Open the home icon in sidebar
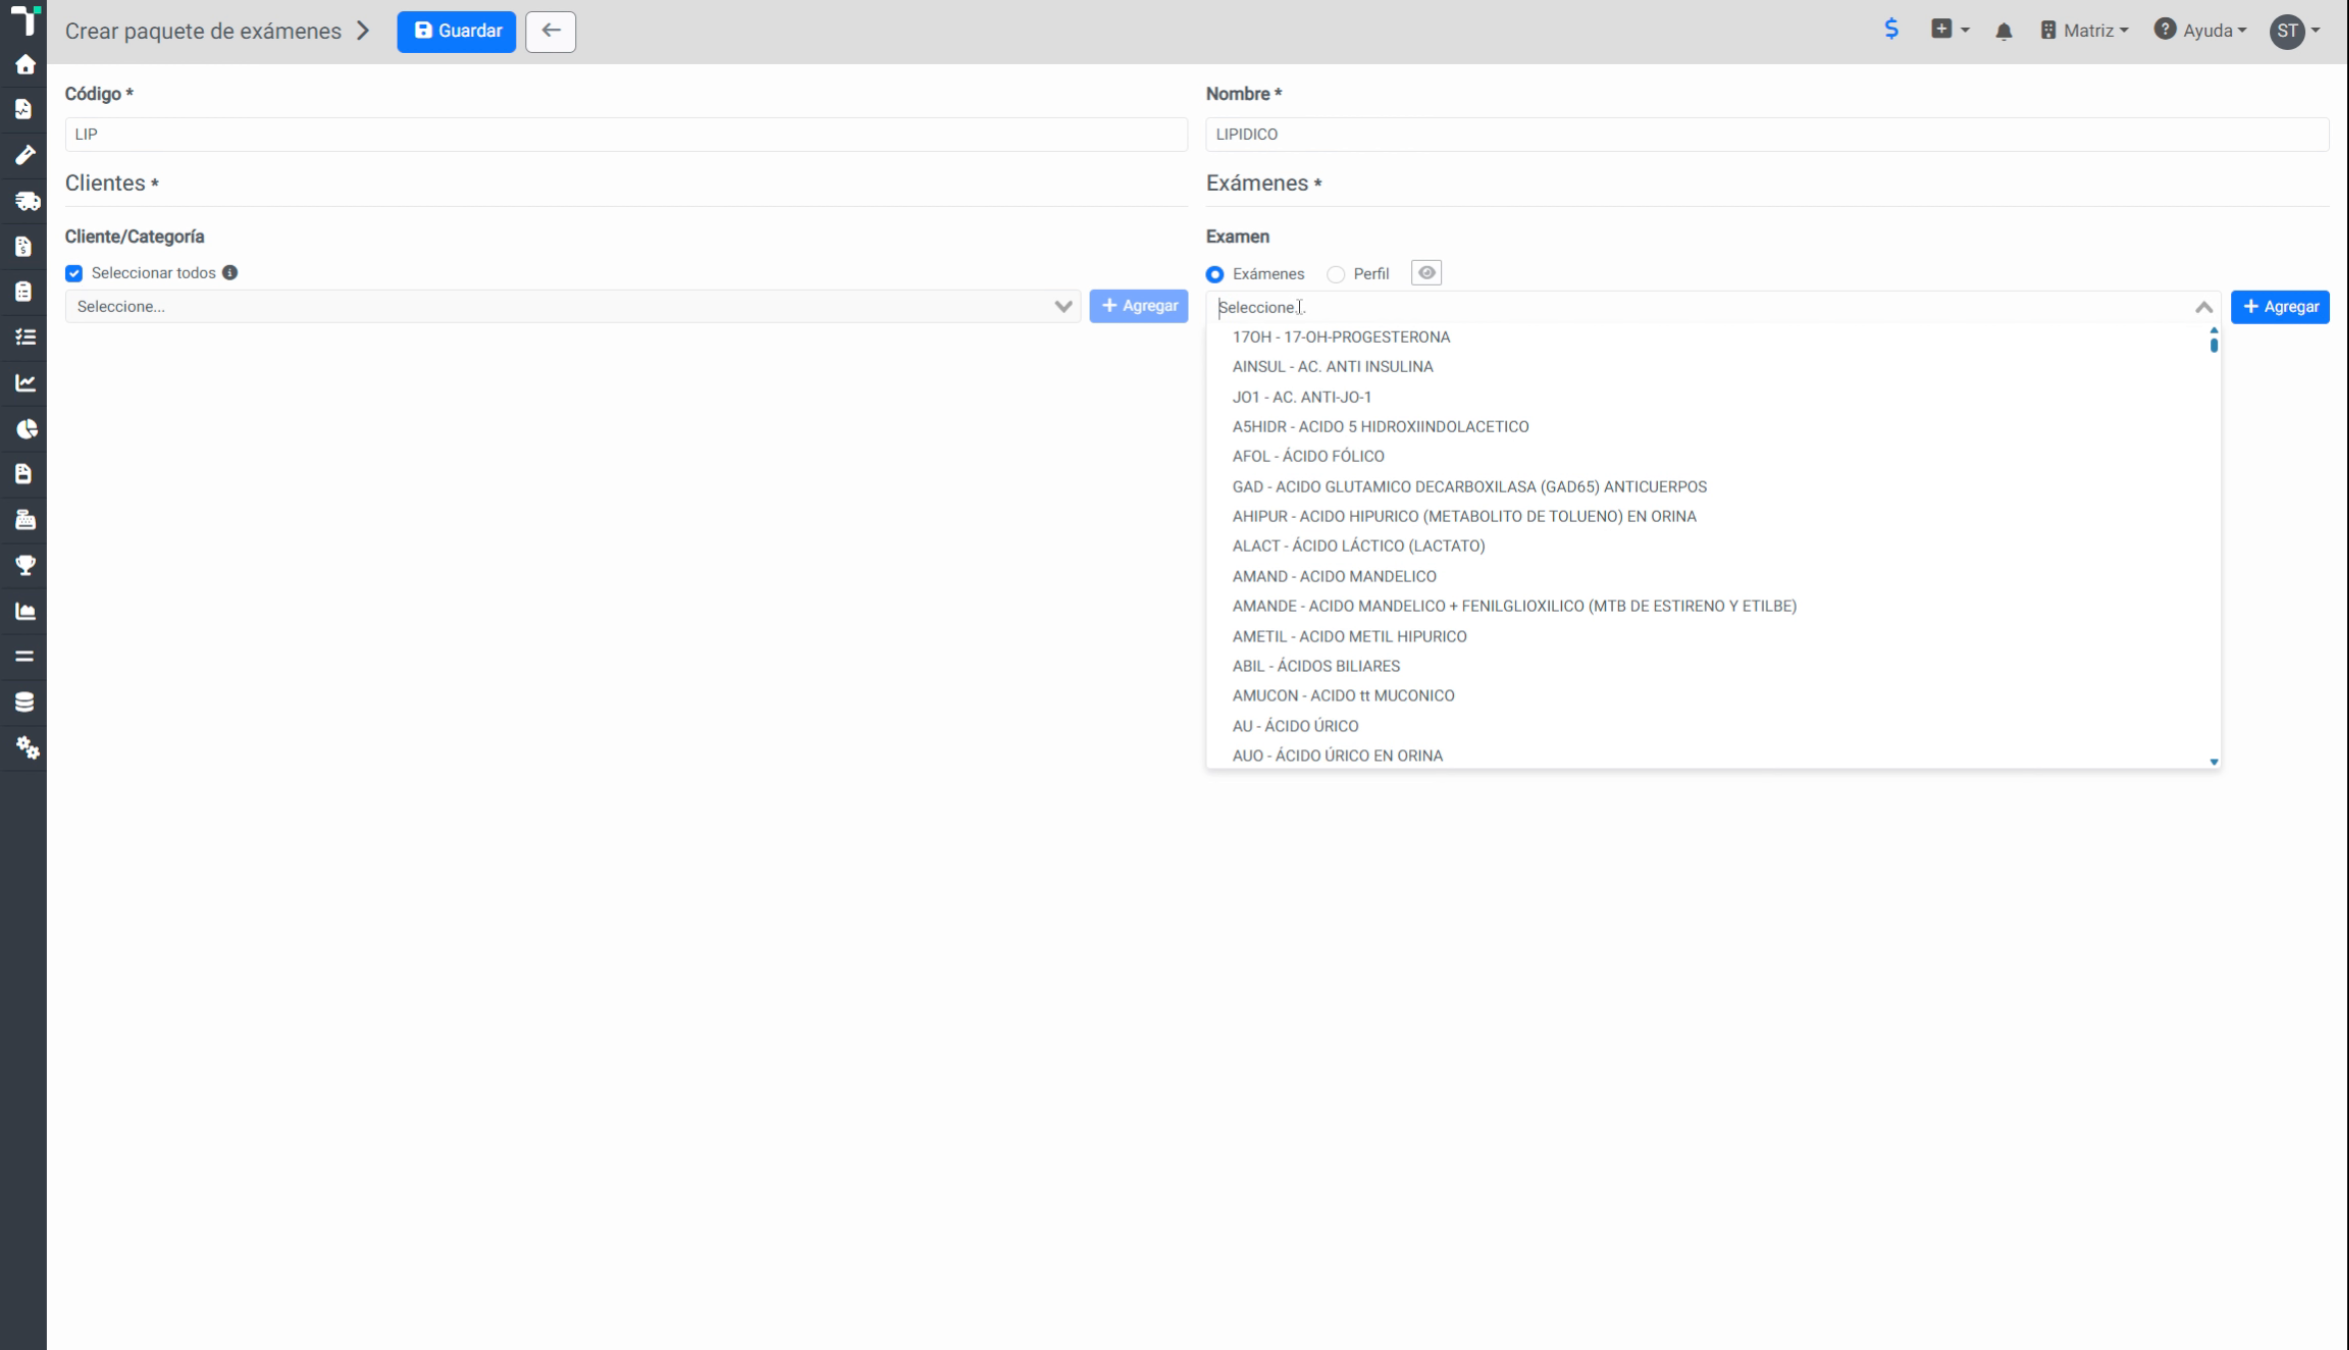Screen dimensions: 2349x1350 pyautogui.click(x=25, y=65)
